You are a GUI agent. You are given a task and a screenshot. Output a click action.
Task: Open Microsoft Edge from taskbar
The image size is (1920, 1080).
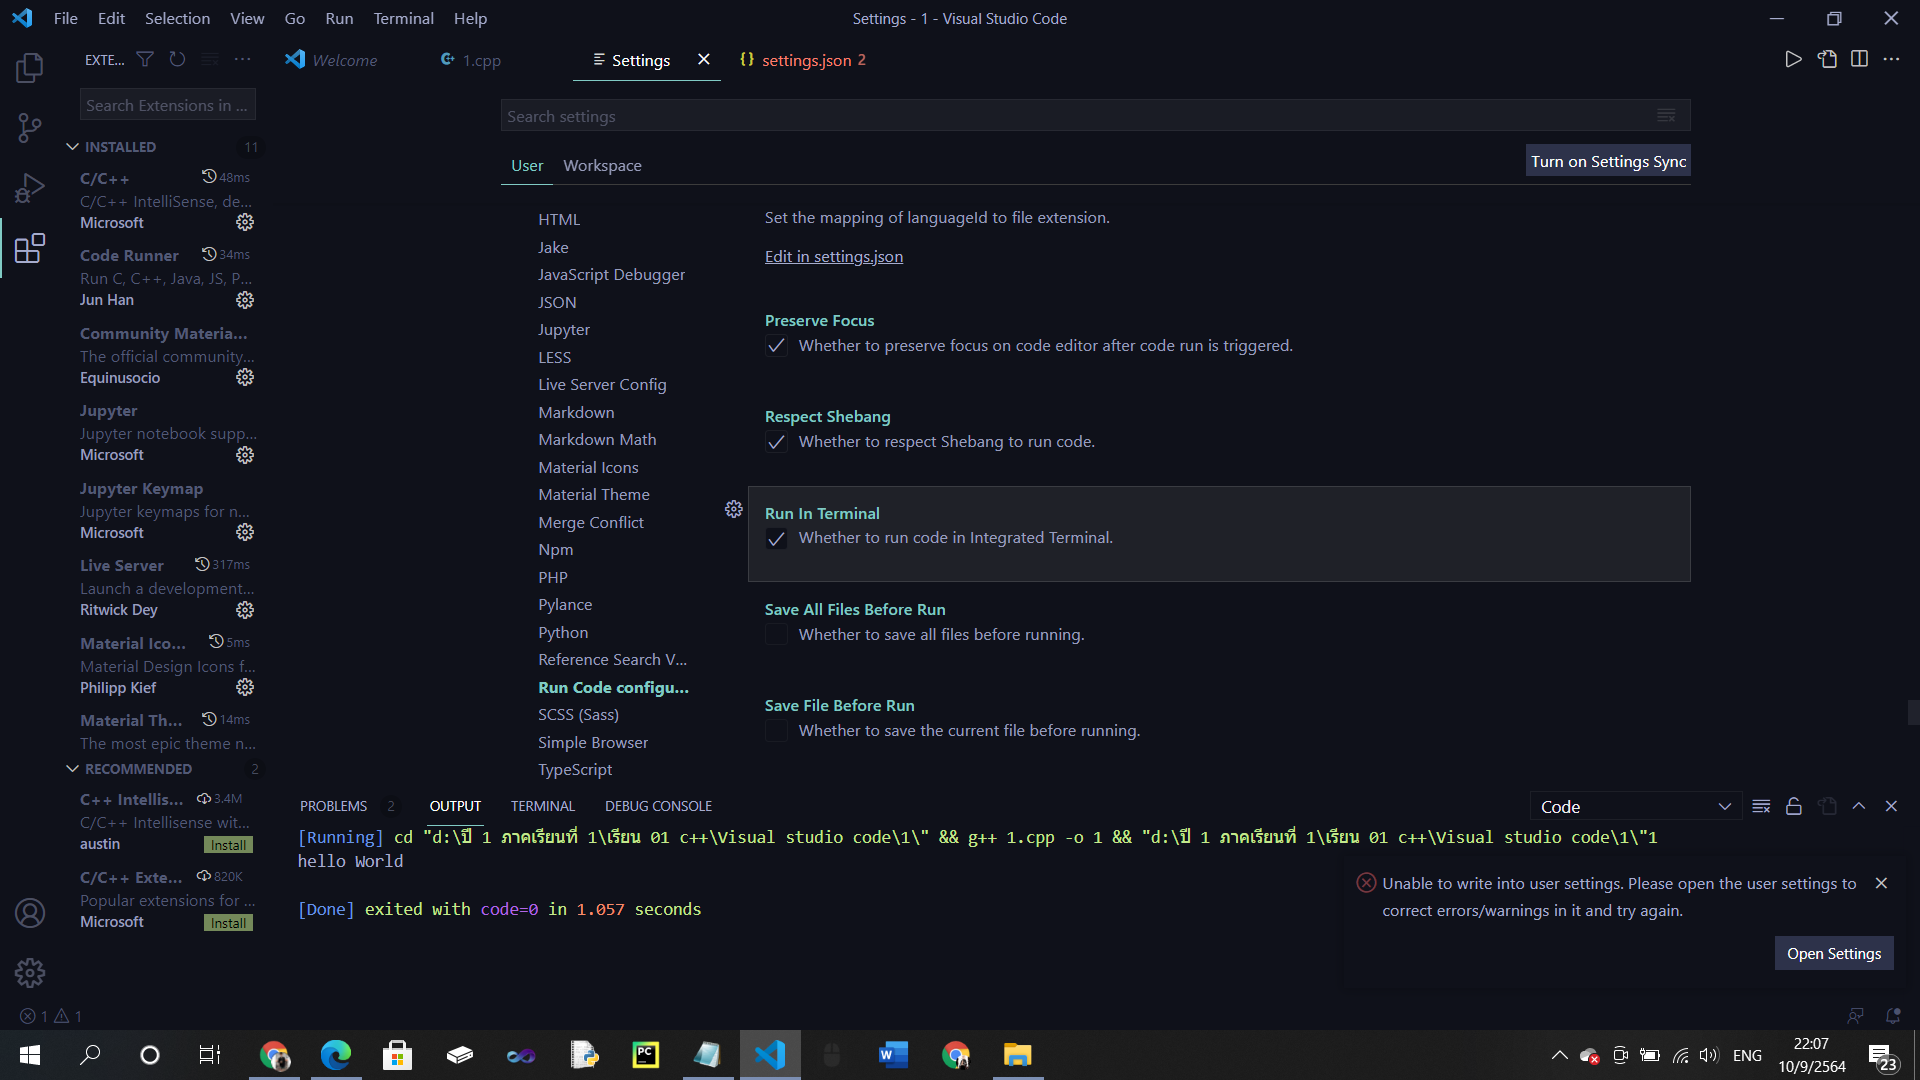point(336,1055)
